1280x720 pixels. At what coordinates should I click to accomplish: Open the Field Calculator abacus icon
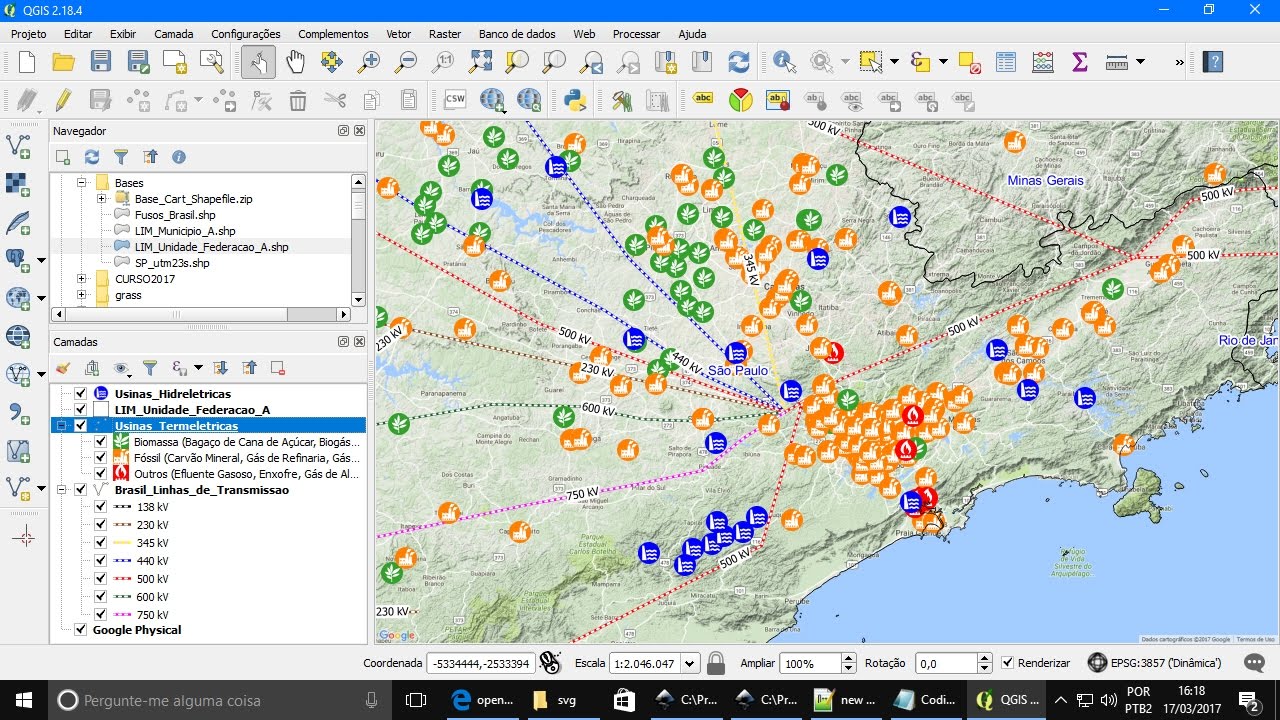click(x=1043, y=62)
